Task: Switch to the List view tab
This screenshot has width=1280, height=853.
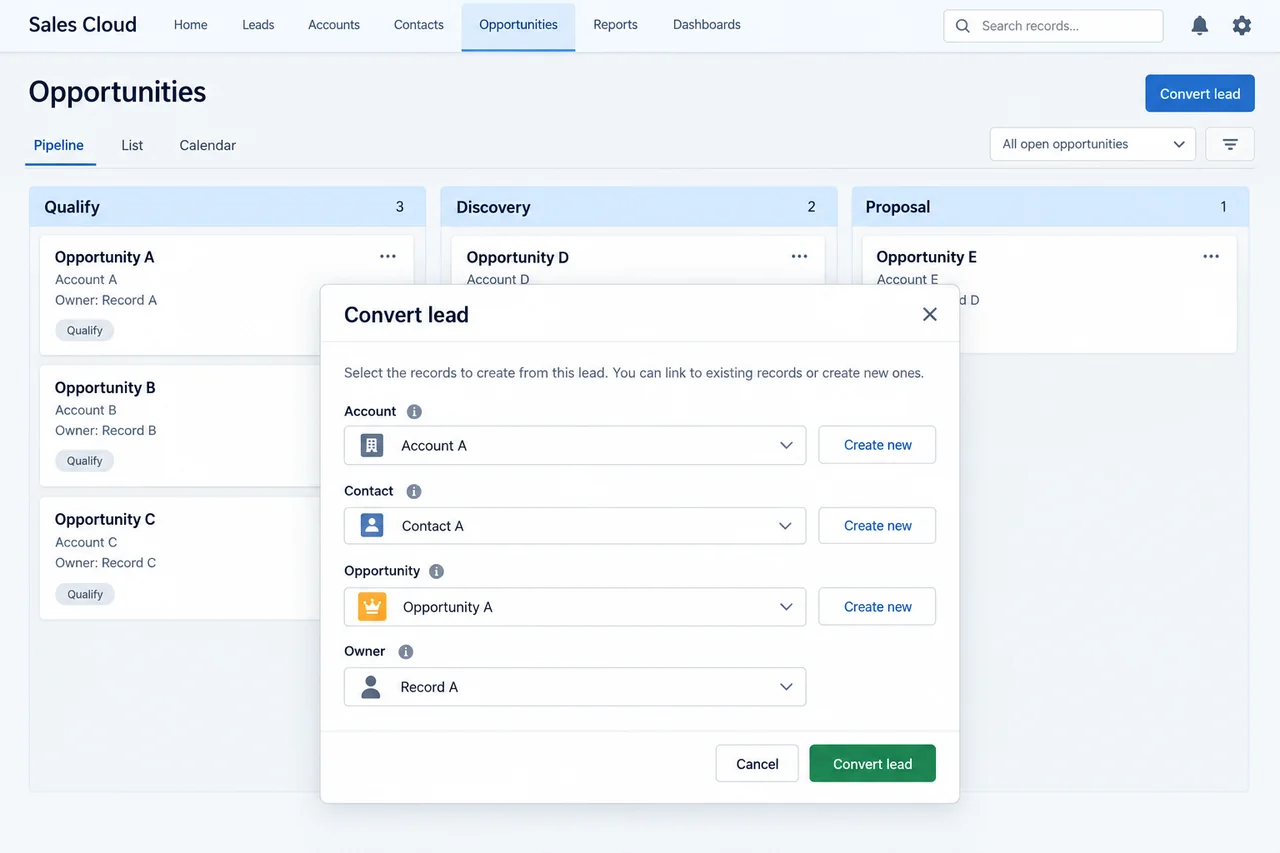Action: pyautogui.click(x=132, y=146)
